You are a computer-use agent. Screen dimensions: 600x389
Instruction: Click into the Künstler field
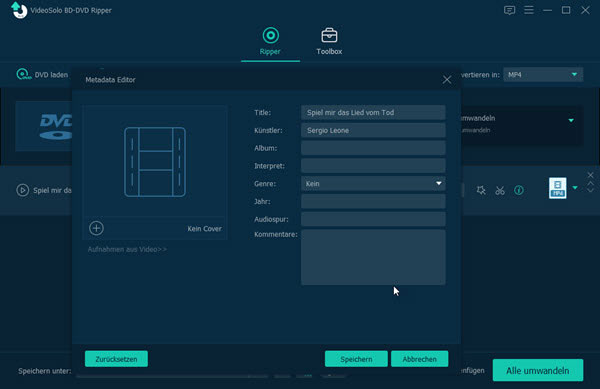[373, 130]
